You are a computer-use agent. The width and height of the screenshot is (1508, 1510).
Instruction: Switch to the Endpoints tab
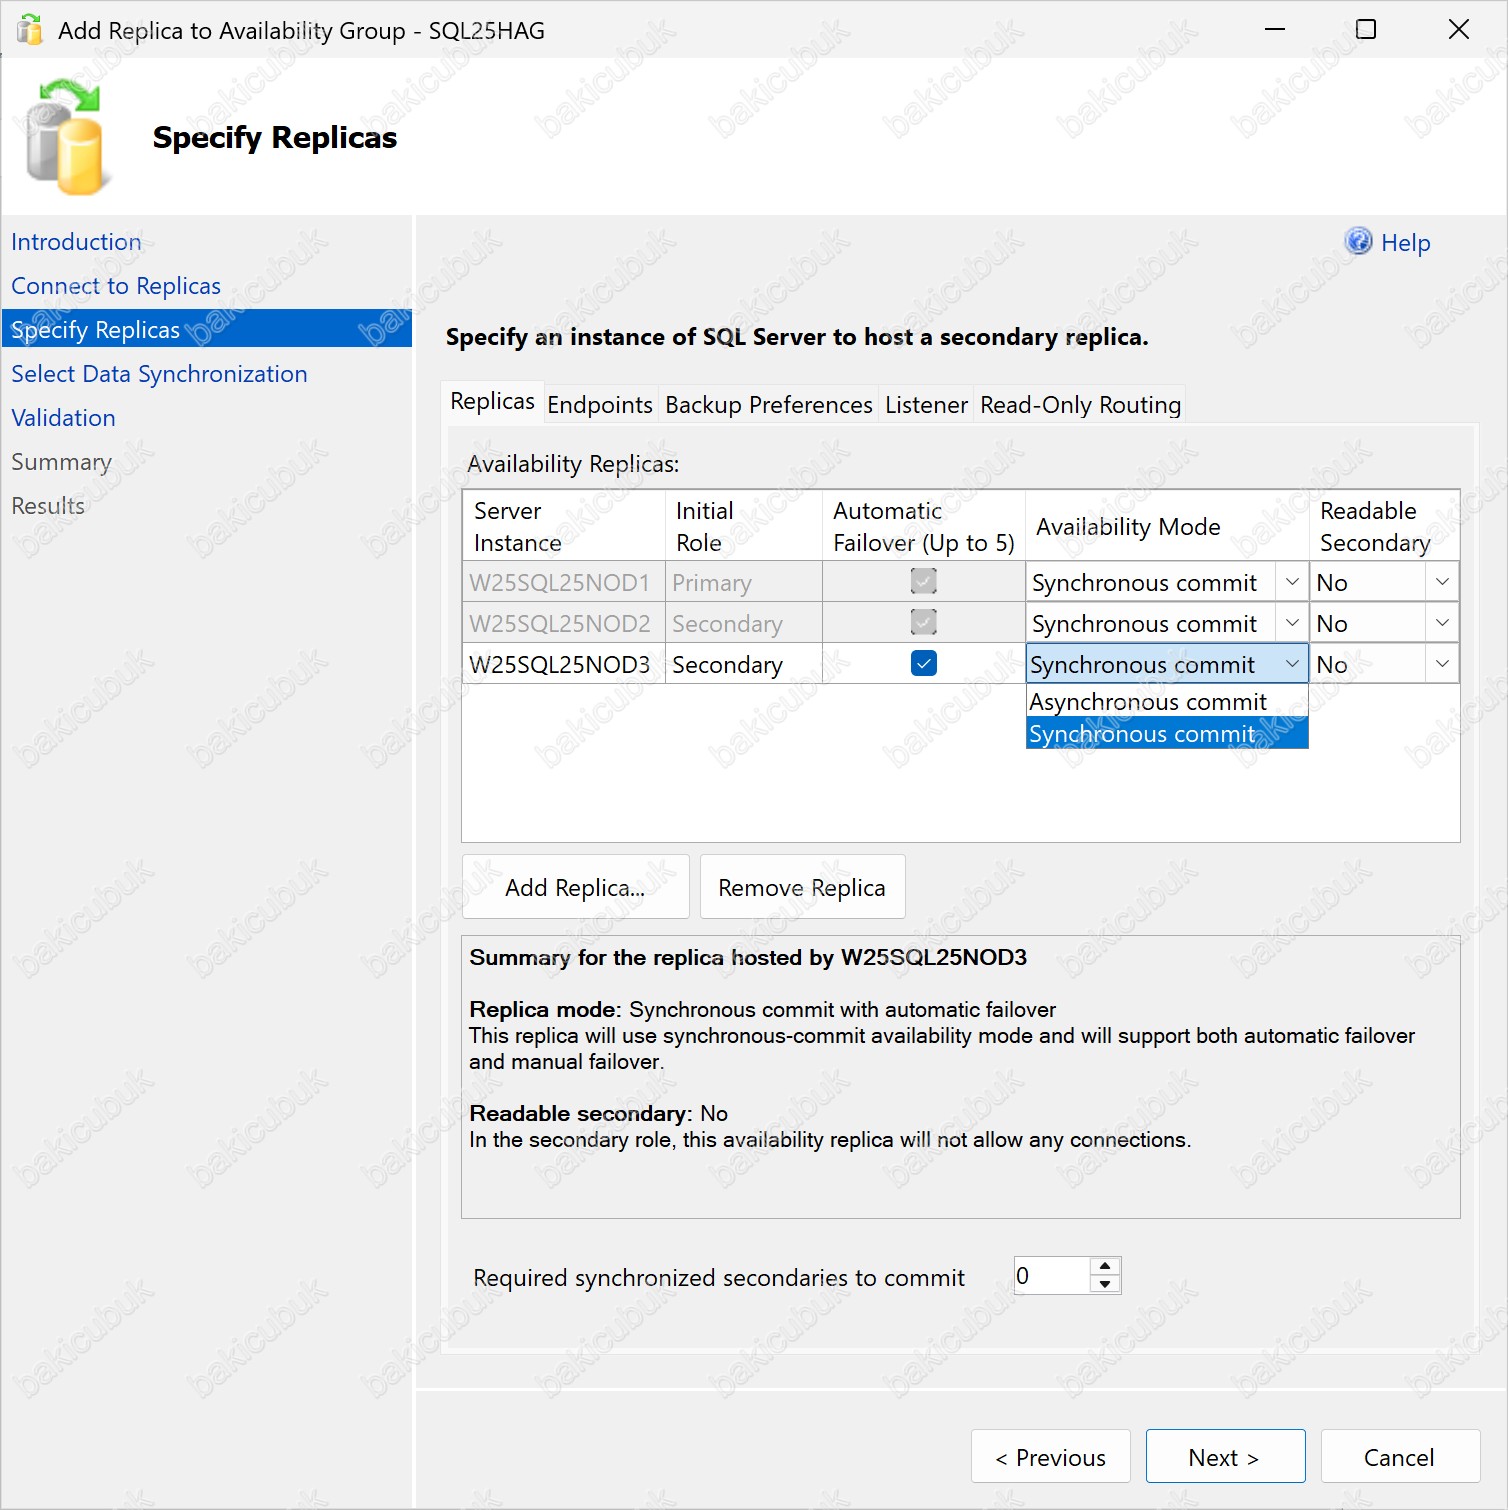pos(600,405)
